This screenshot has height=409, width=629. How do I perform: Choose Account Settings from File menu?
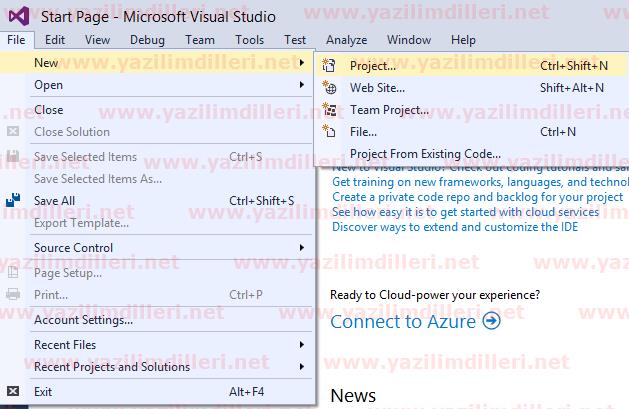pos(83,320)
